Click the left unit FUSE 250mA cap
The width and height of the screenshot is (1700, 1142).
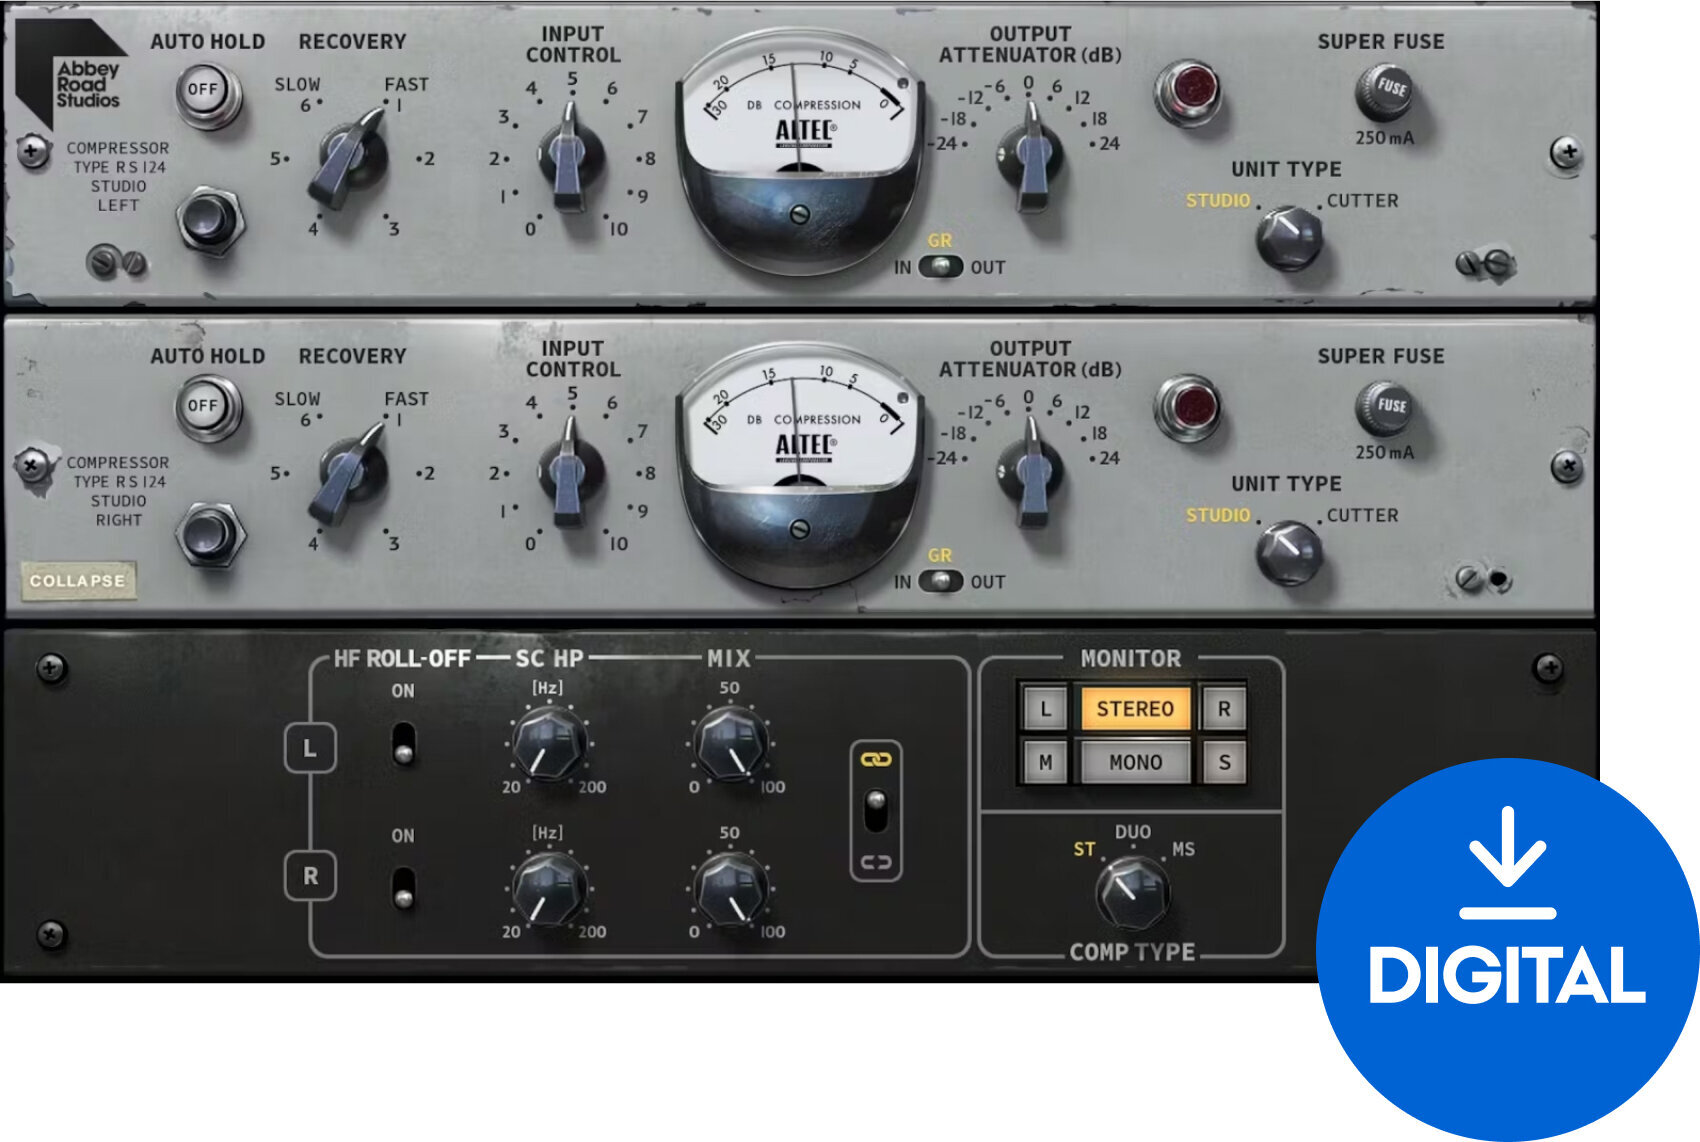tap(1385, 93)
